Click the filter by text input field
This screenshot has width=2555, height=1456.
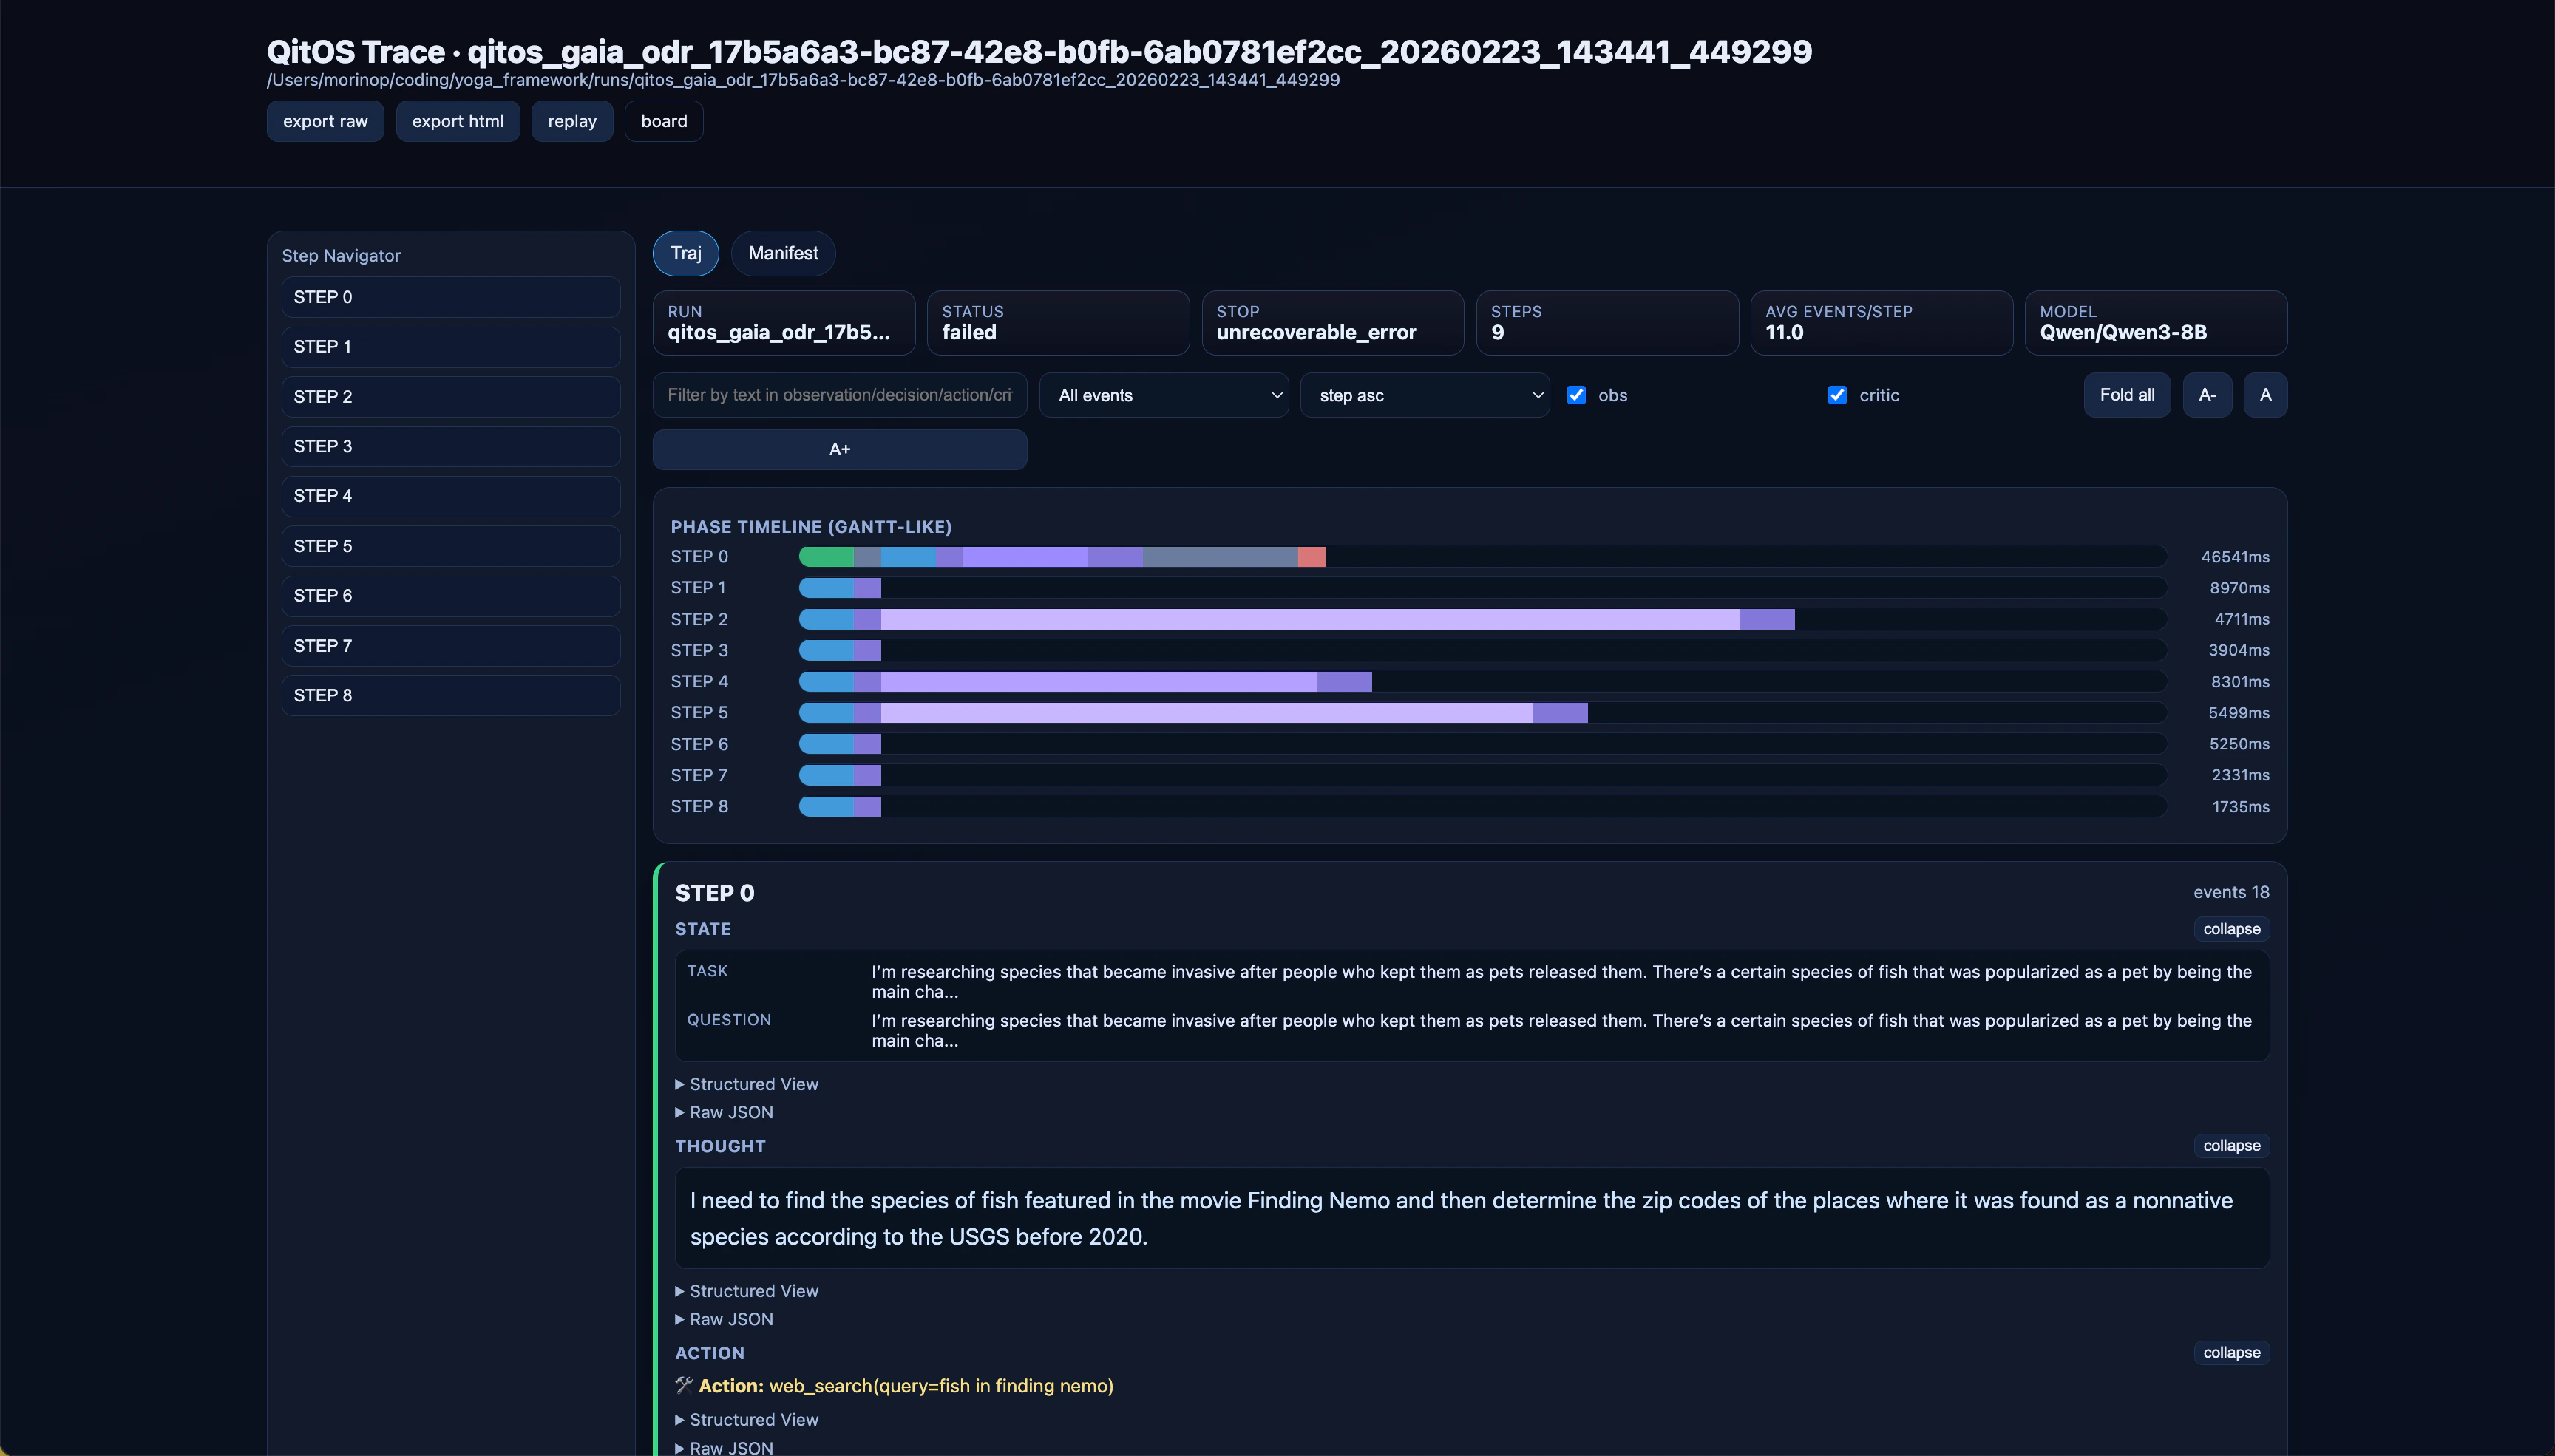[x=839, y=395]
